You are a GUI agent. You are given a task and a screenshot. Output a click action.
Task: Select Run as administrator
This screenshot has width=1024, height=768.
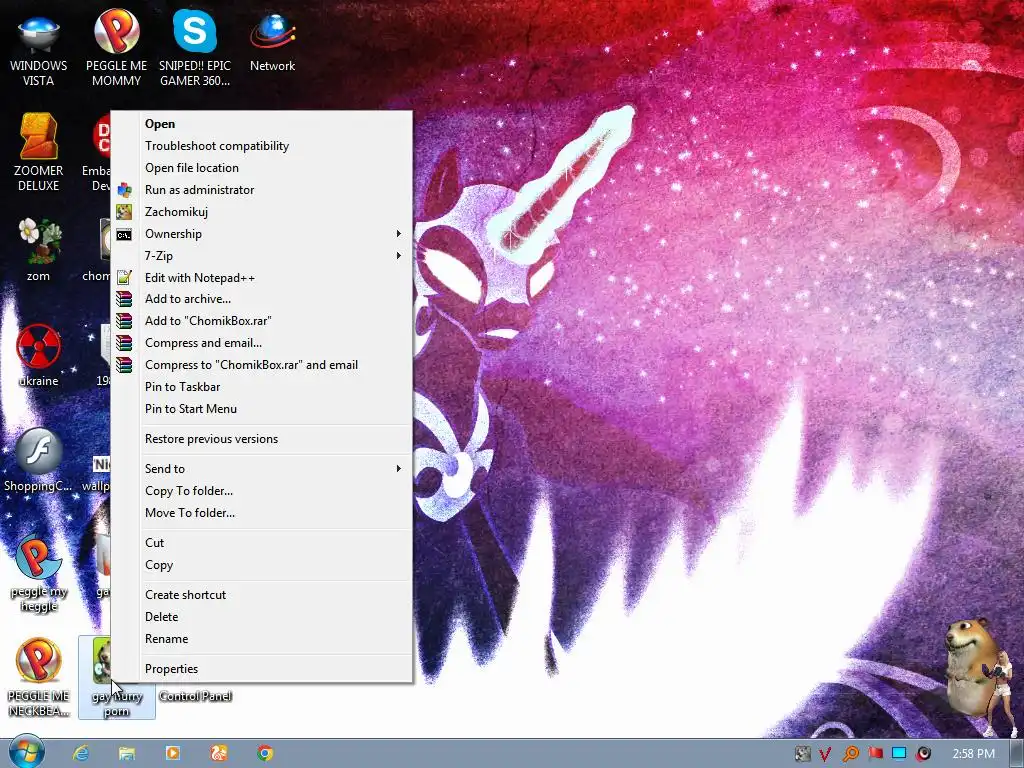262,190
